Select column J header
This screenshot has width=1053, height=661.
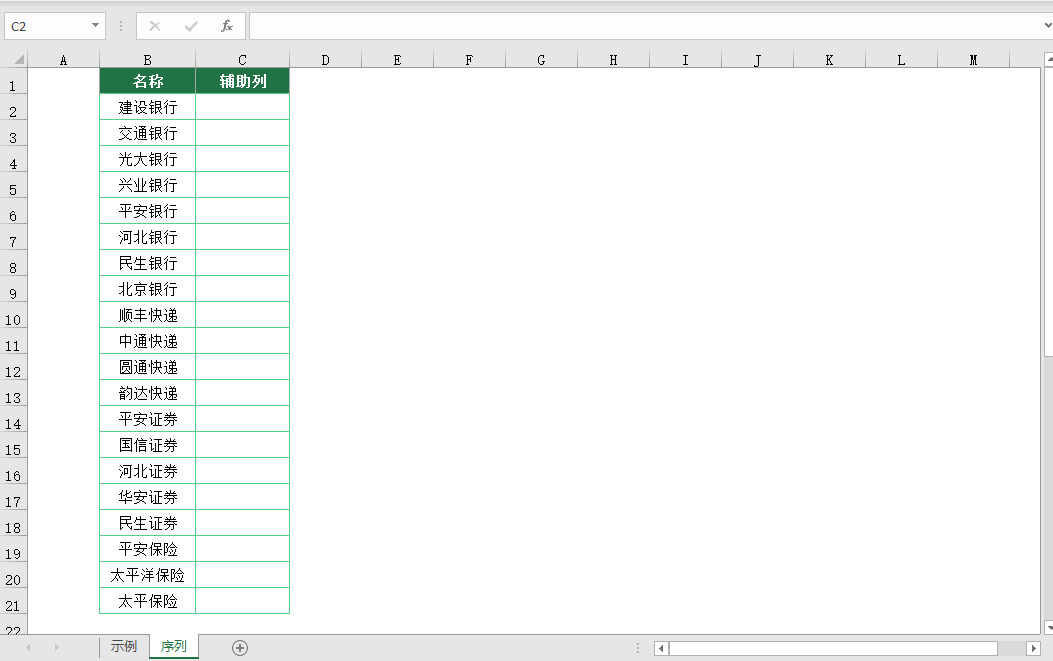758,60
